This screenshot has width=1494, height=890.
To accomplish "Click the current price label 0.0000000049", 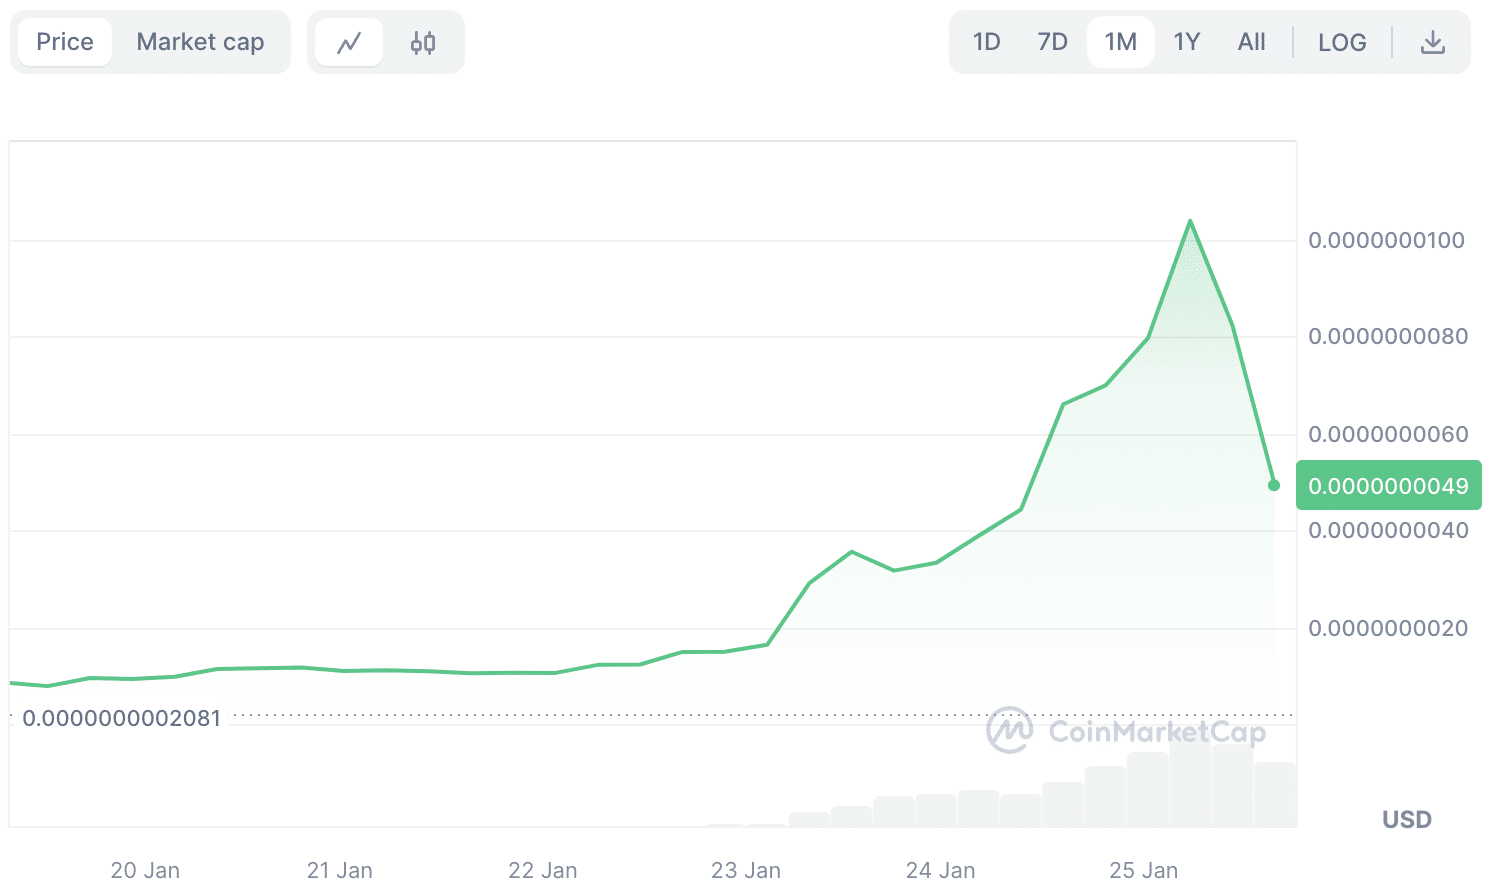I will click(1388, 486).
